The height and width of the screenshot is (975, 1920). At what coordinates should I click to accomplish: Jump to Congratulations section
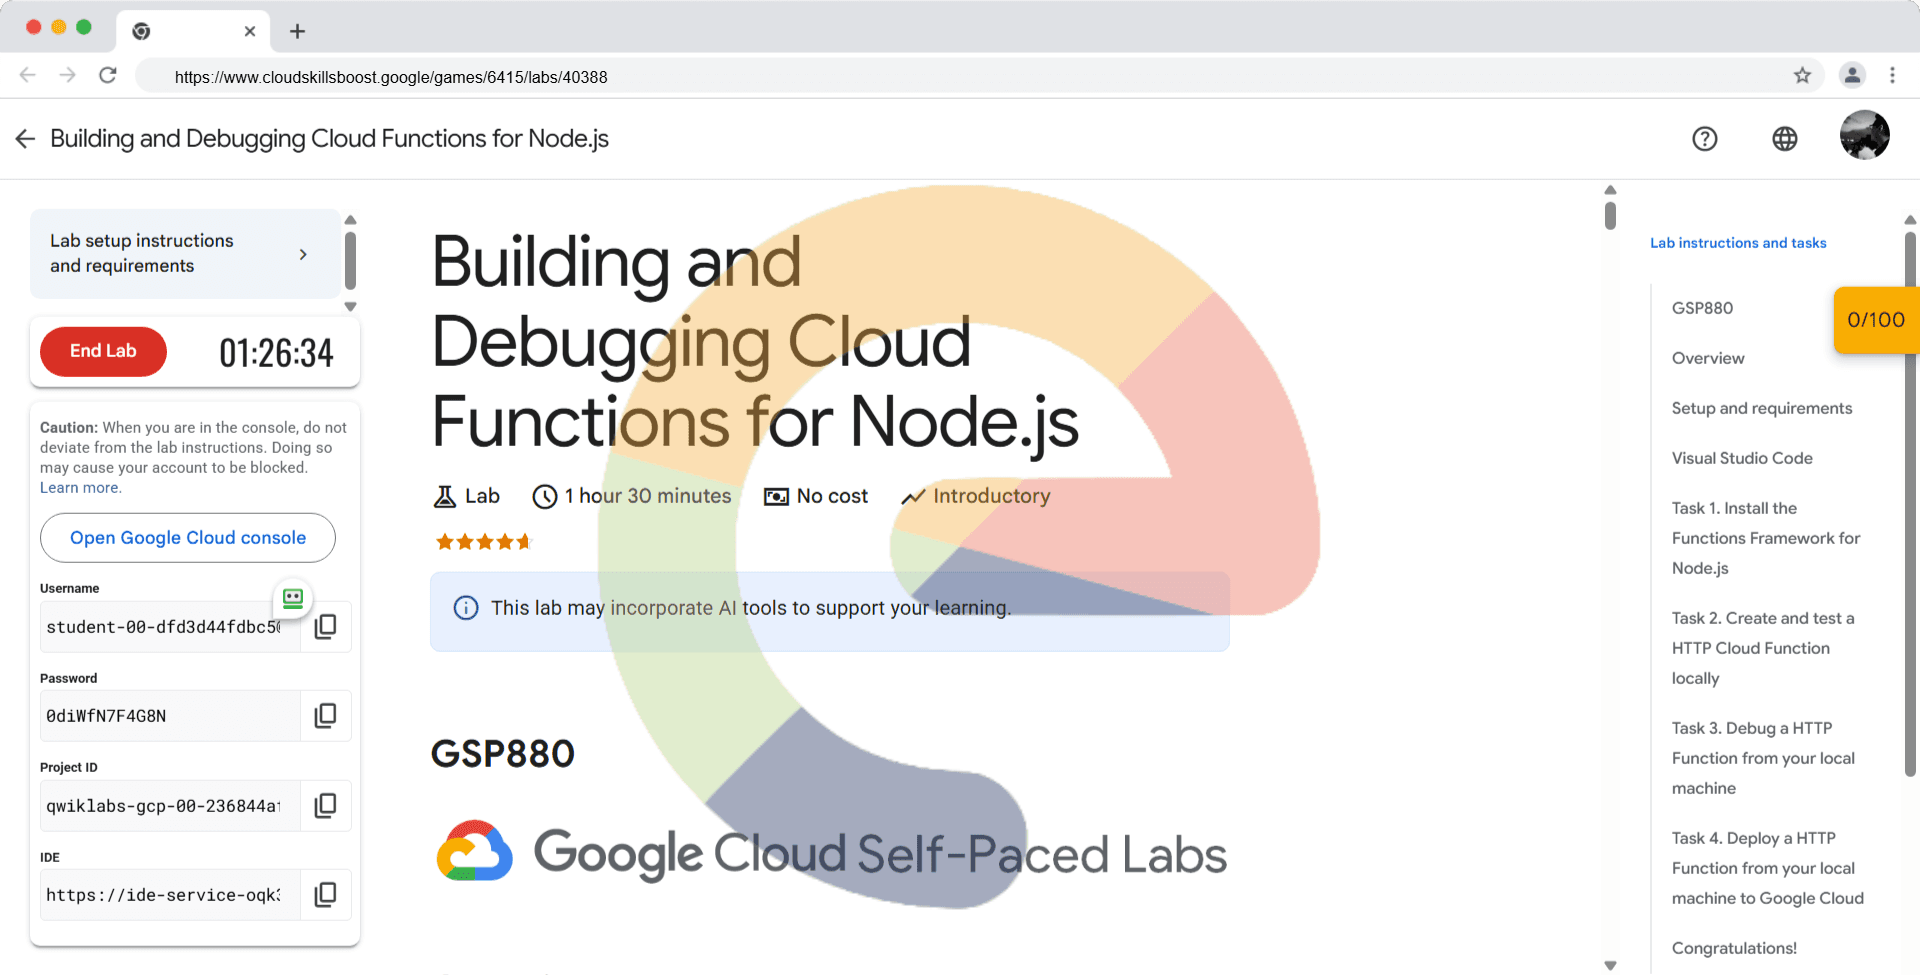(1734, 948)
